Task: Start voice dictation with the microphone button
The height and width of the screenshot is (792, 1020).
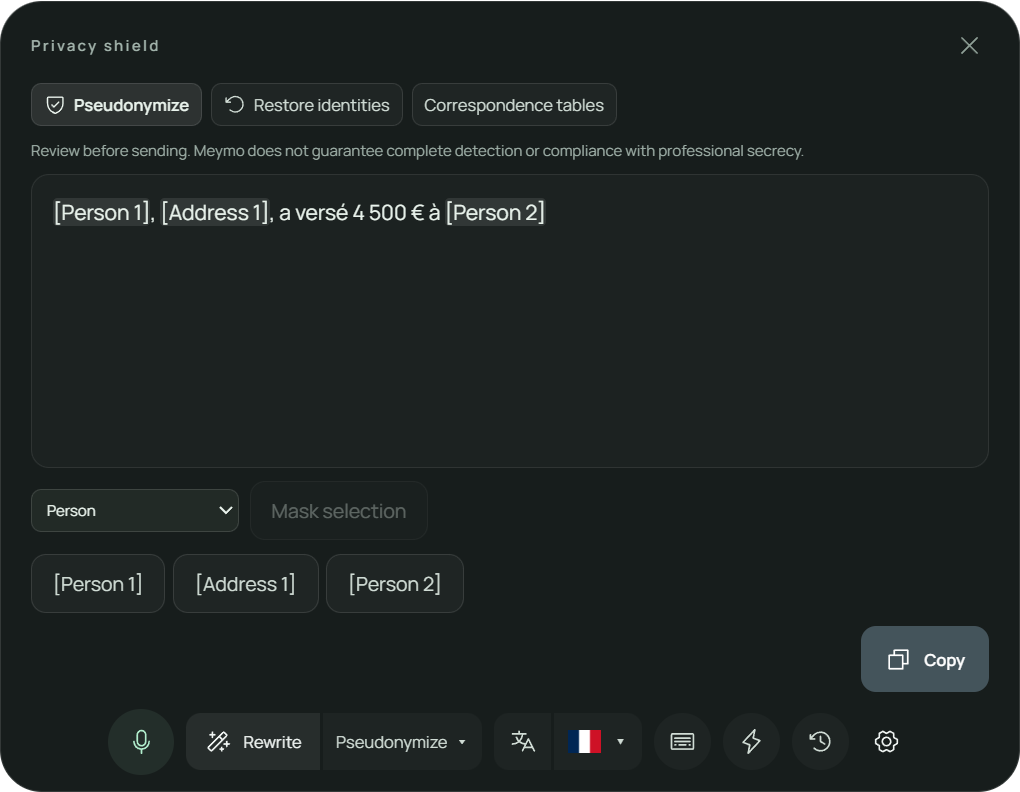Action: (141, 741)
